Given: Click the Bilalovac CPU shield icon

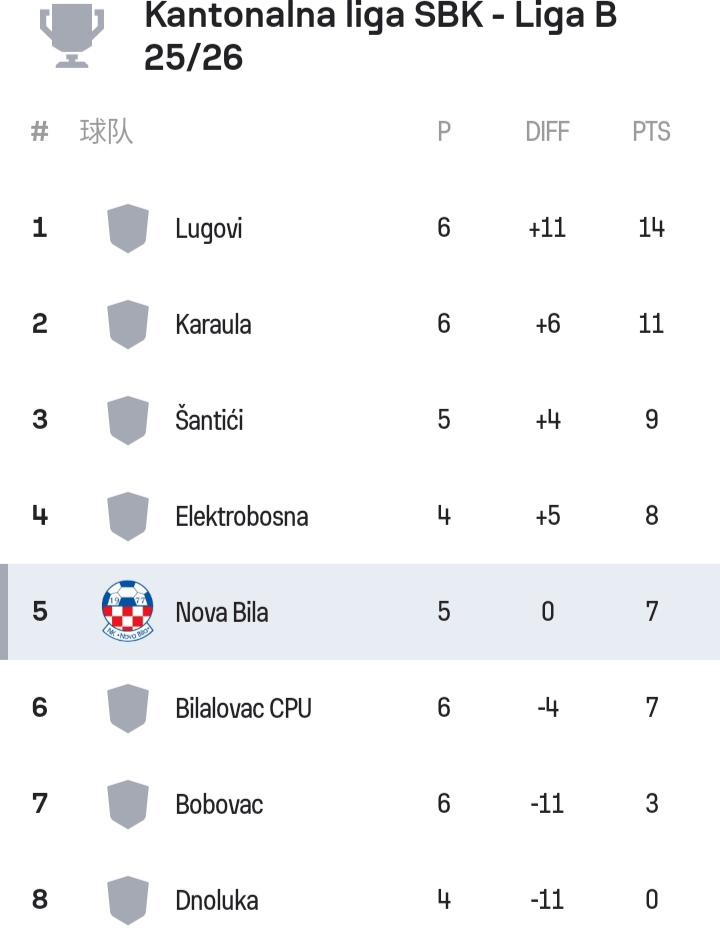Looking at the screenshot, I should [128, 708].
